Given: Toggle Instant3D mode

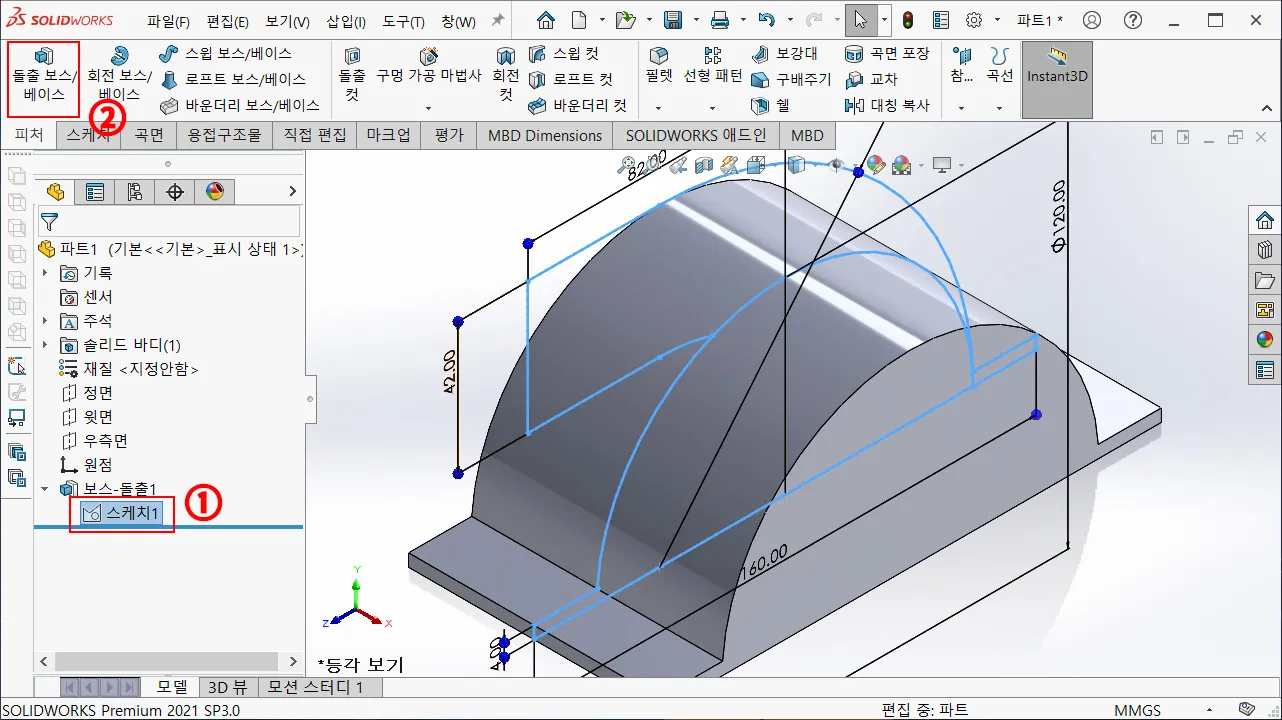Looking at the screenshot, I should click(x=1057, y=79).
